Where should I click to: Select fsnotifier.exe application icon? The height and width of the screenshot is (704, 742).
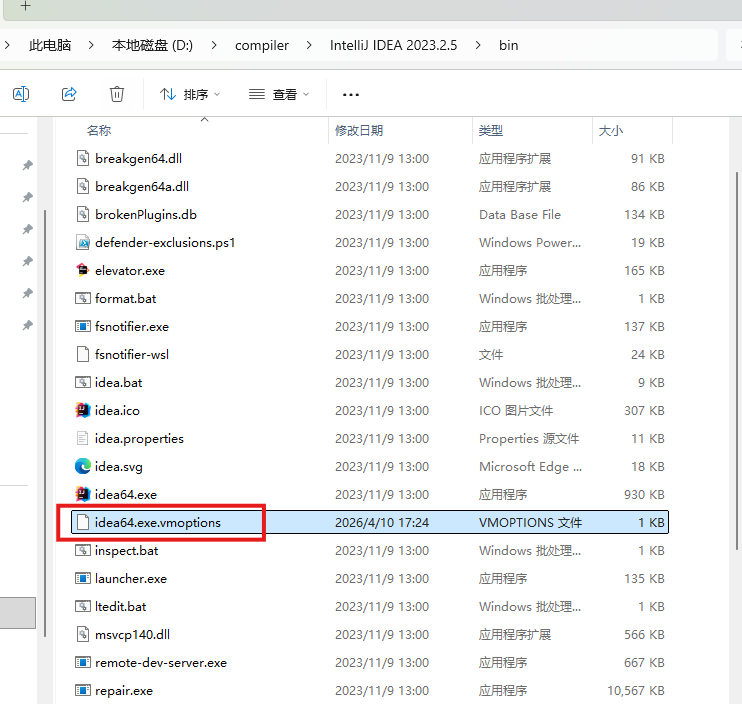click(x=83, y=326)
